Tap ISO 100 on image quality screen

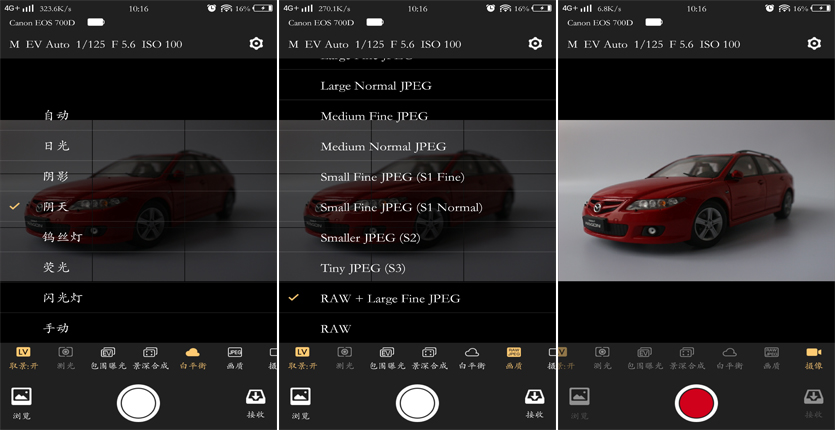(x=441, y=44)
